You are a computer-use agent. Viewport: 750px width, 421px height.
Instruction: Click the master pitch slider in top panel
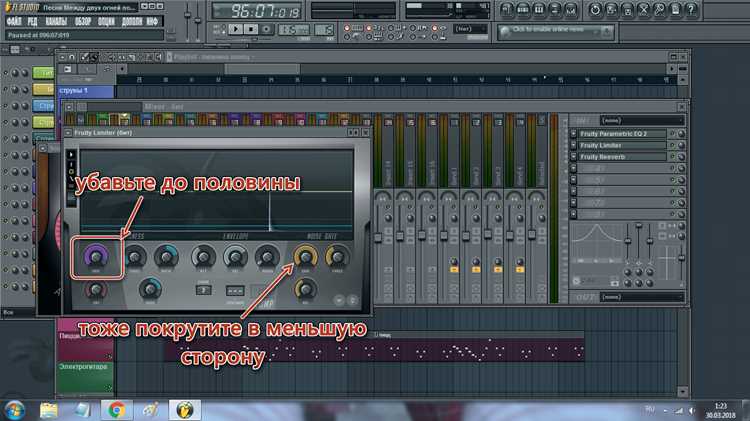pos(198,19)
